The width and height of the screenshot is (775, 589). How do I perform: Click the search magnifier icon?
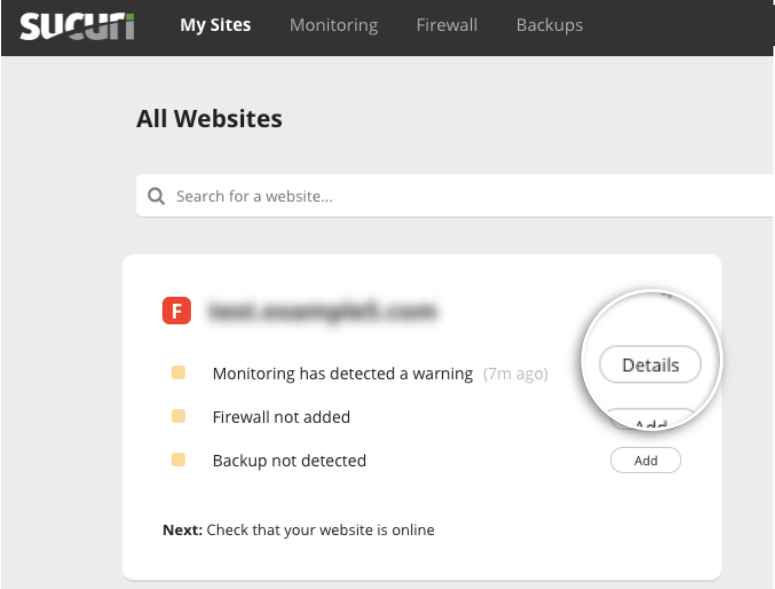click(x=156, y=196)
